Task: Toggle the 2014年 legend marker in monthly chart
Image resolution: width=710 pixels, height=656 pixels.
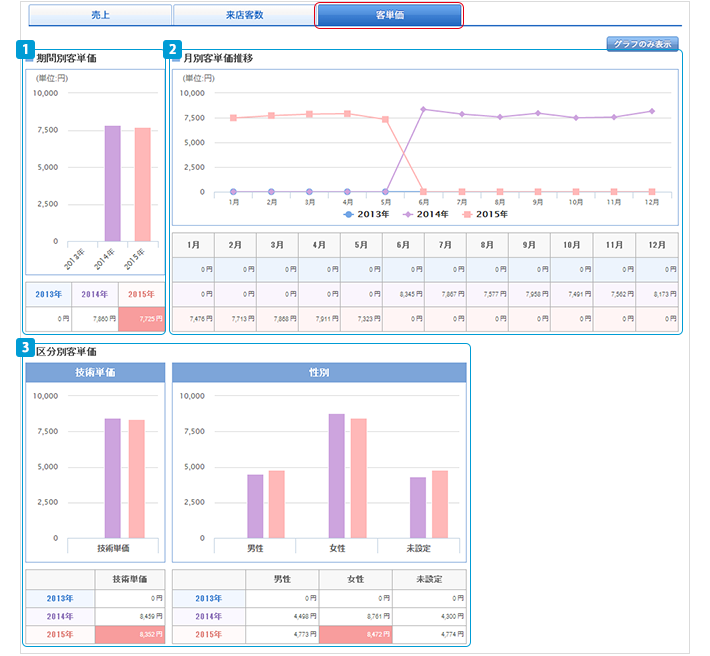Action: (408, 215)
